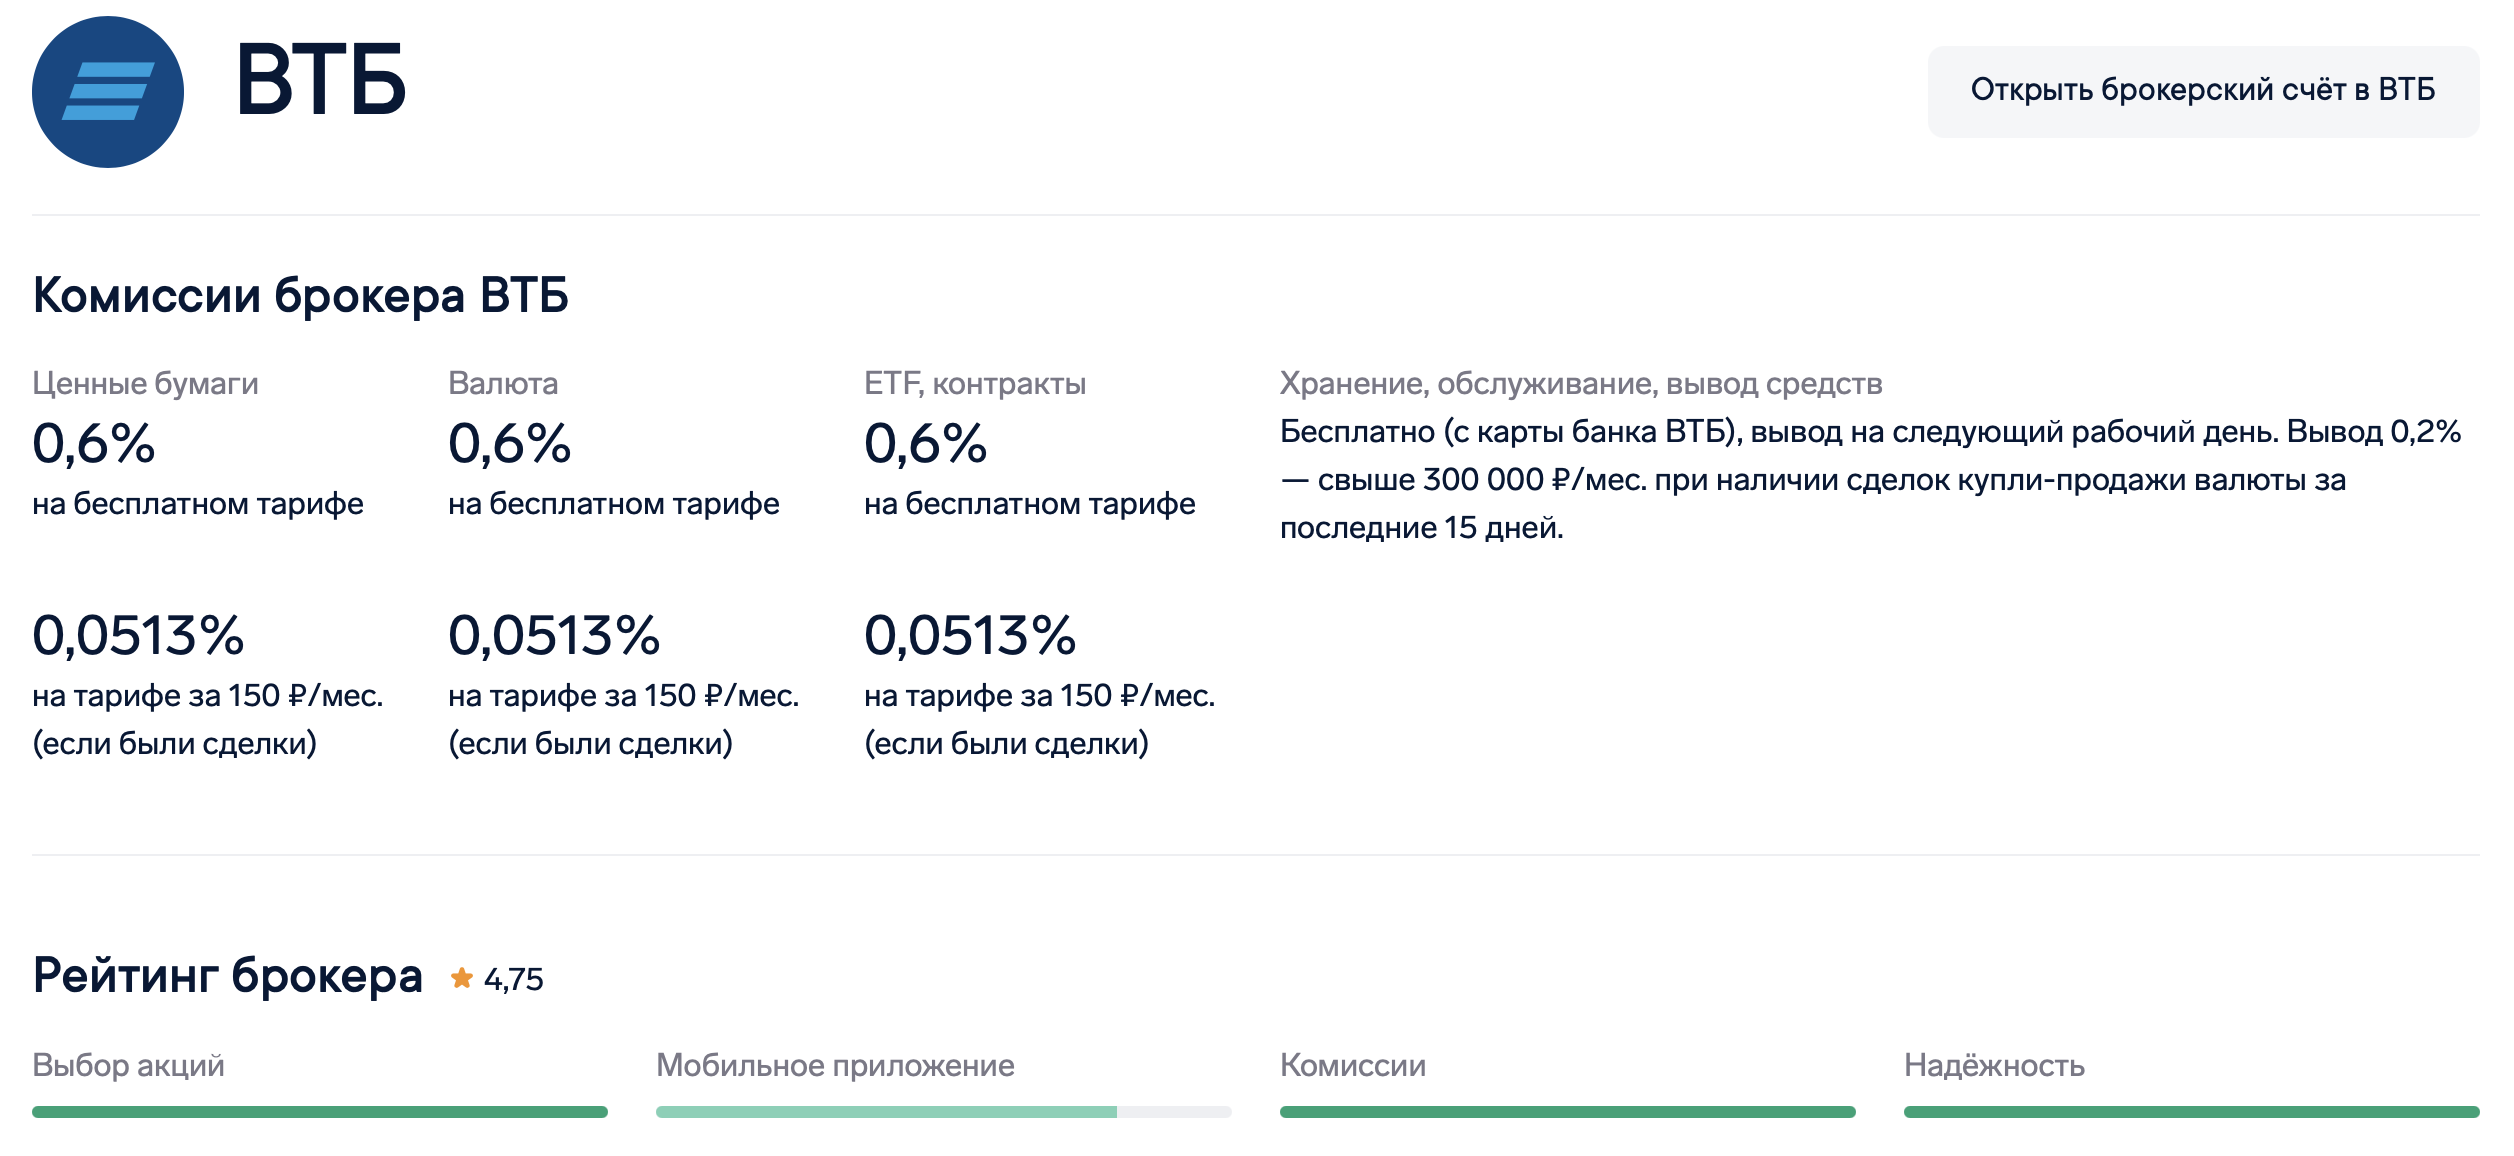Click the 0,0513% value under Валюта

click(x=554, y=635)
